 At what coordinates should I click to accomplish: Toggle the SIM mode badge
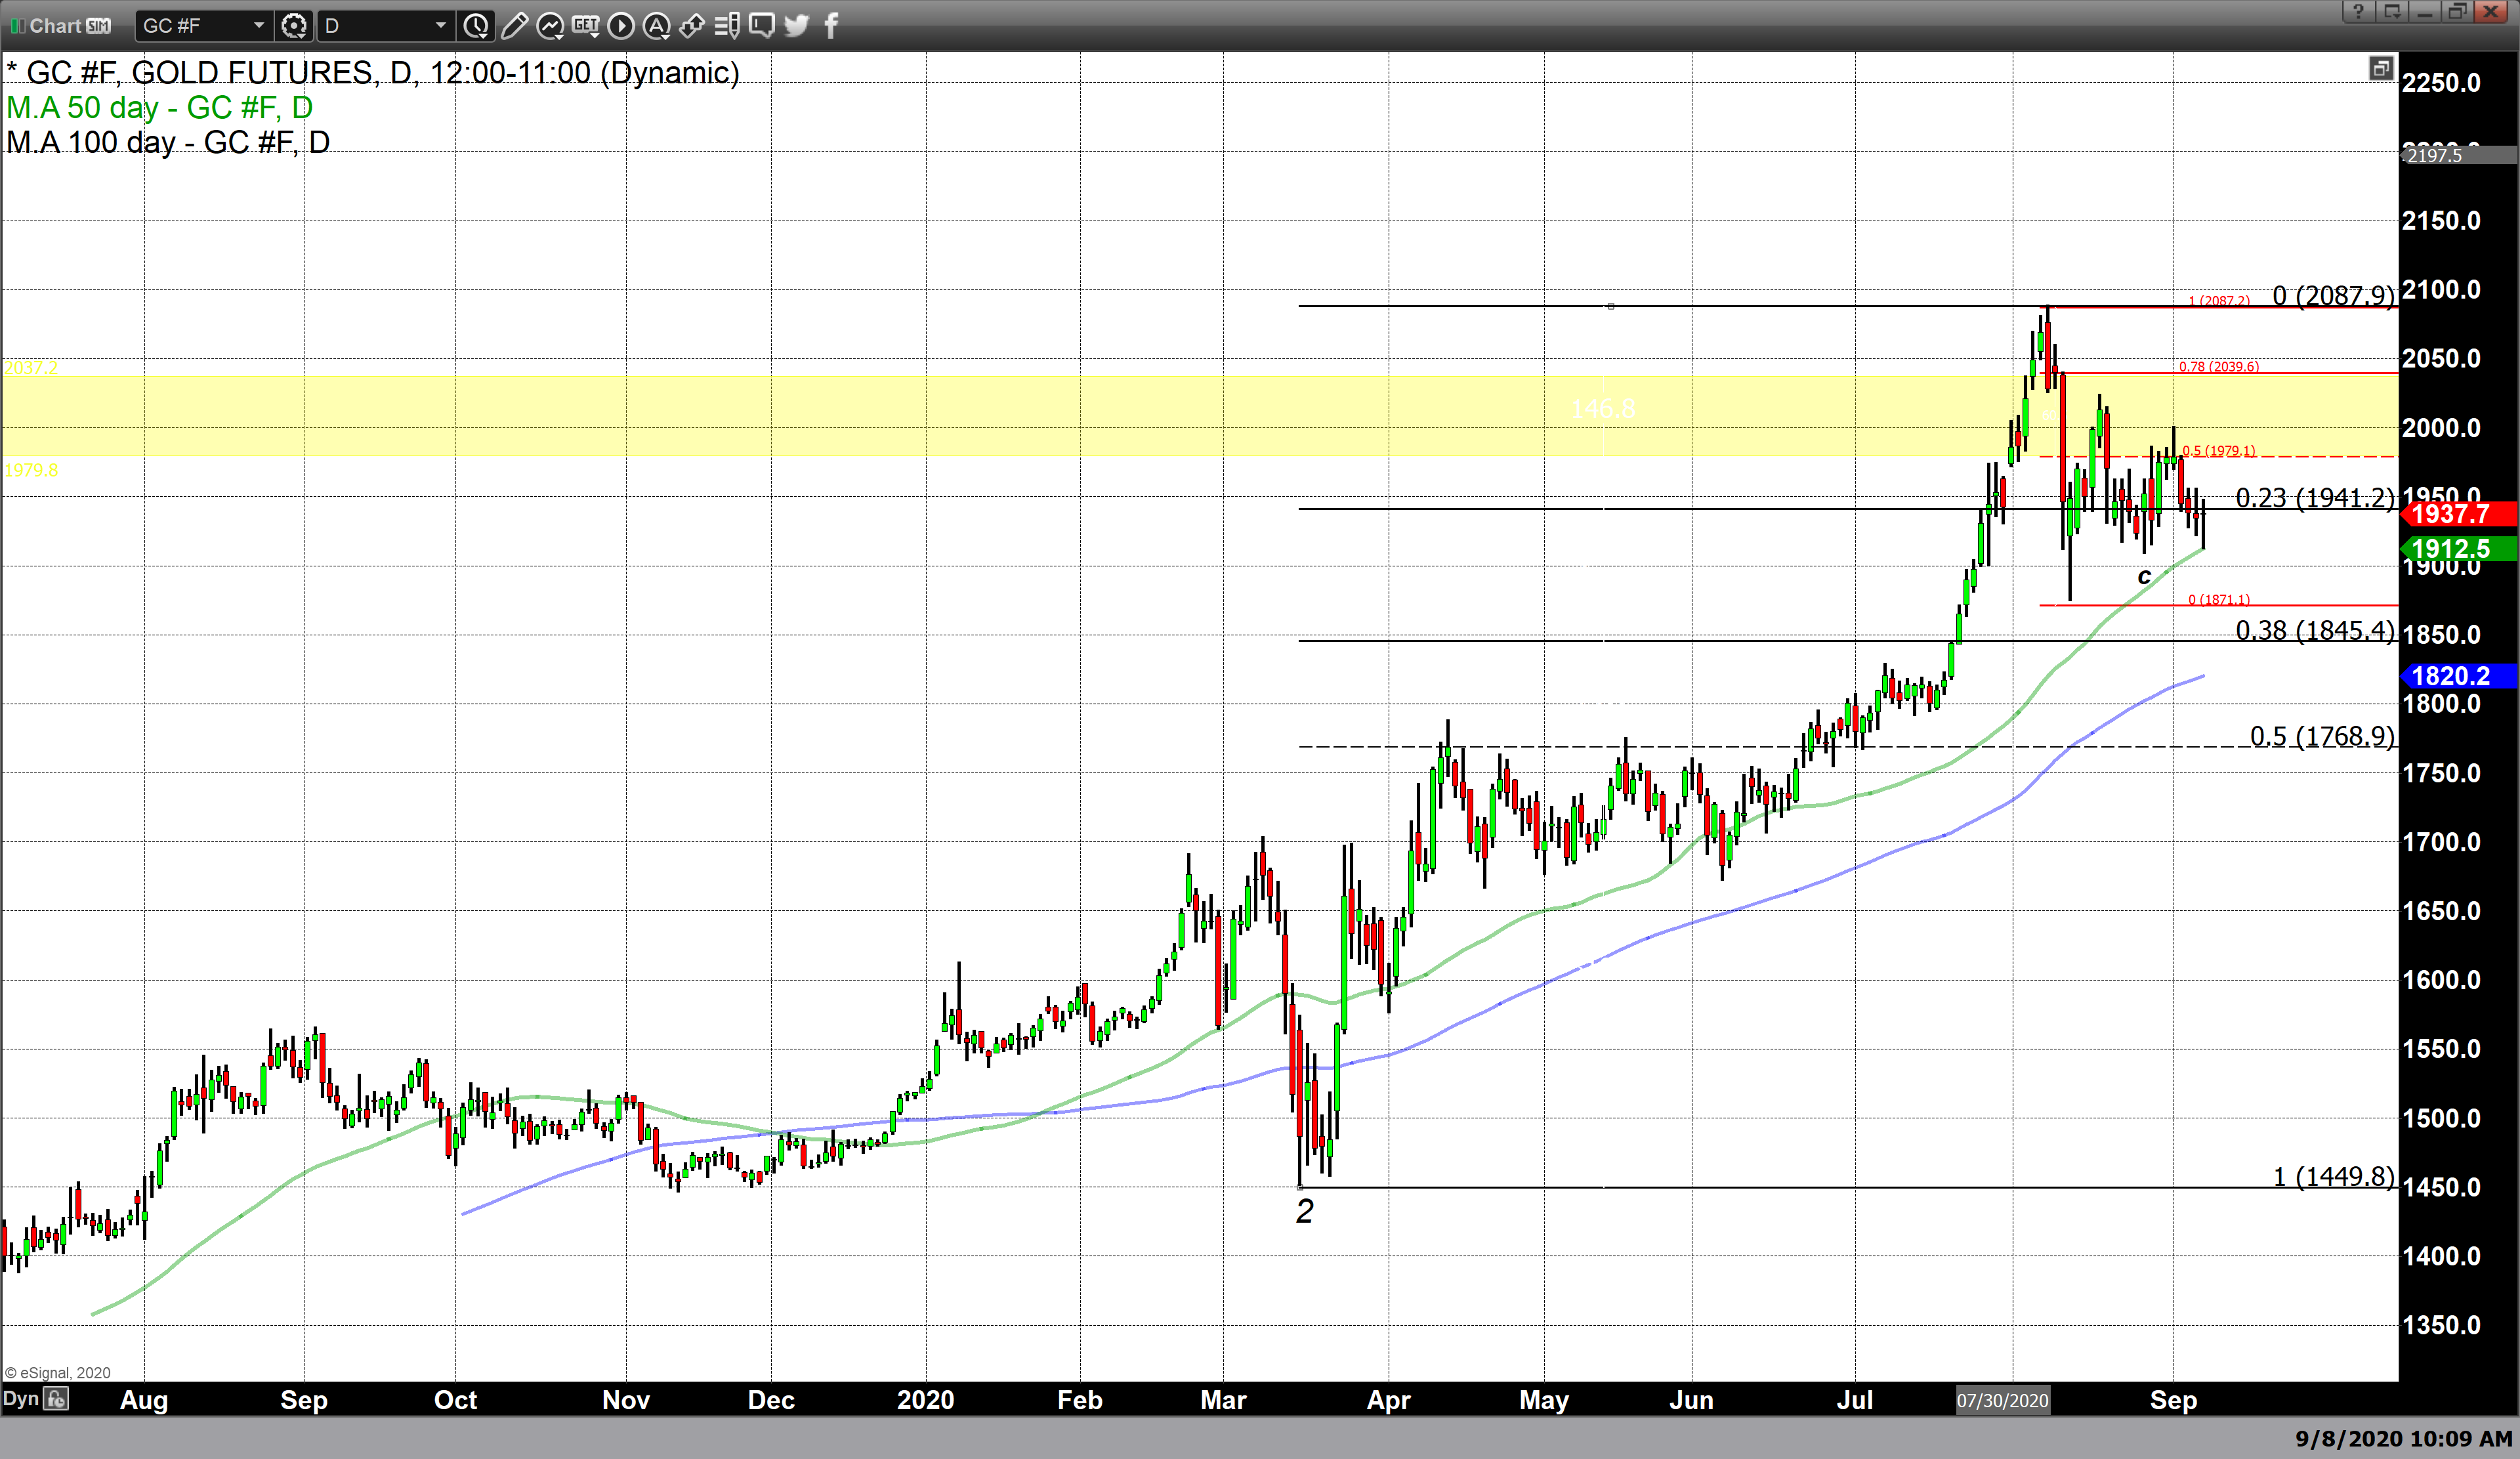pos(98,26)
